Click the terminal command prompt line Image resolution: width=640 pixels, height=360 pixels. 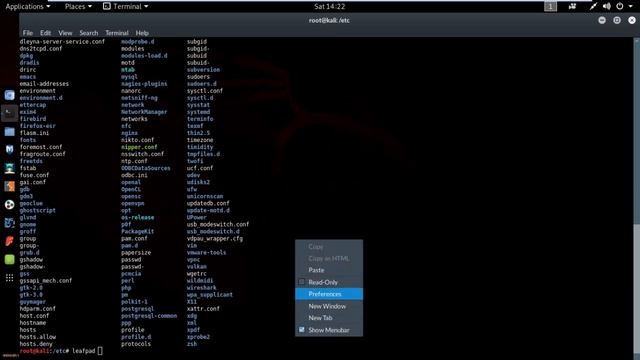[61, 351]
